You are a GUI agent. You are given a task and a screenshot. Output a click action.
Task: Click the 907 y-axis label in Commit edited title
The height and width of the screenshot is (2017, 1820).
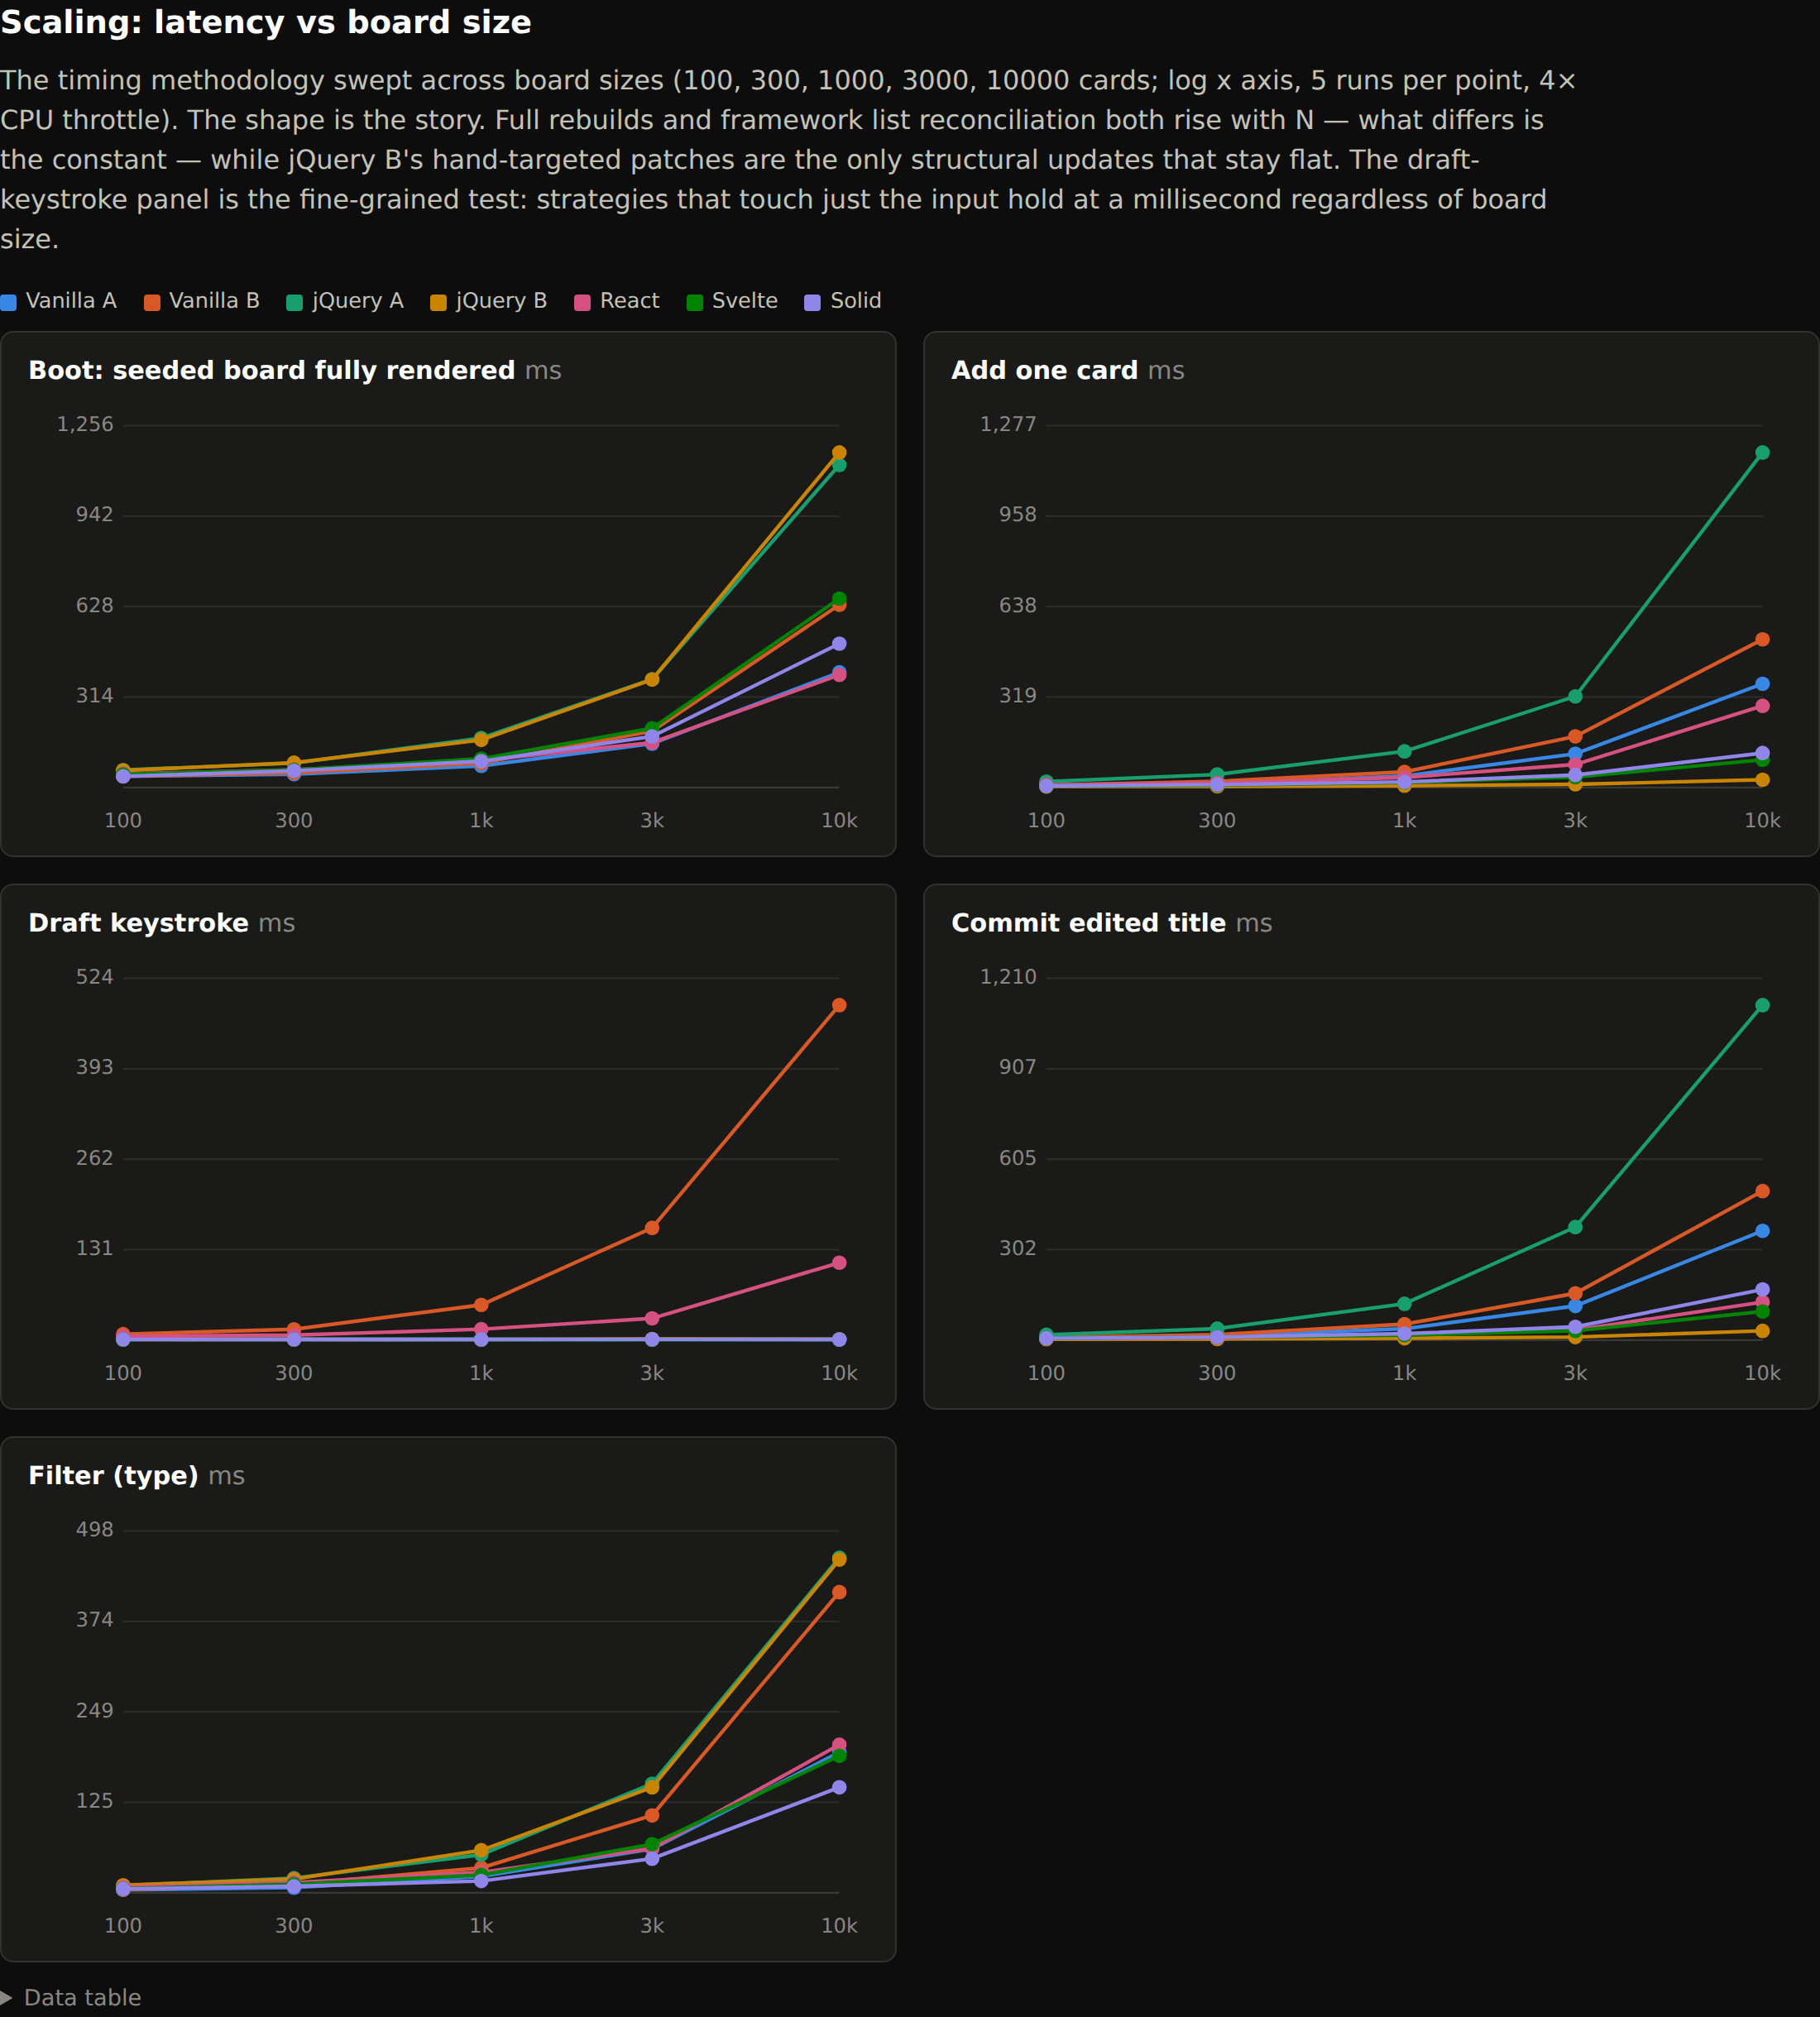pyautogui.click(x=1018, y=1067)
